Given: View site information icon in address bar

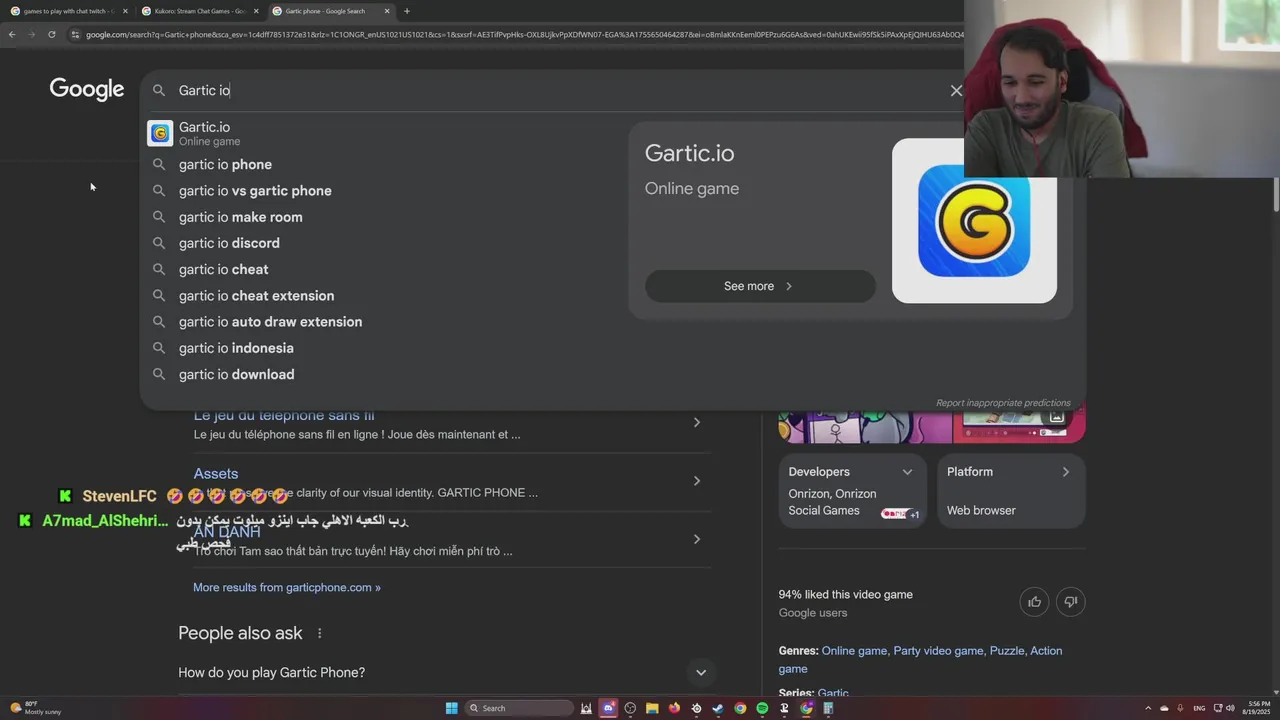Looking at the screenshot, I should 75,34.
